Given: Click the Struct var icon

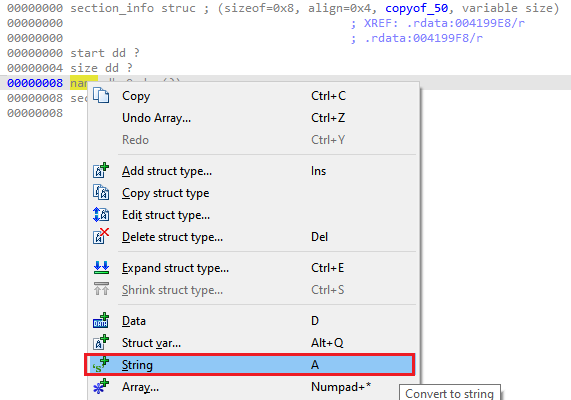Looking at the screenshot, I should click(x=101, y=342).
